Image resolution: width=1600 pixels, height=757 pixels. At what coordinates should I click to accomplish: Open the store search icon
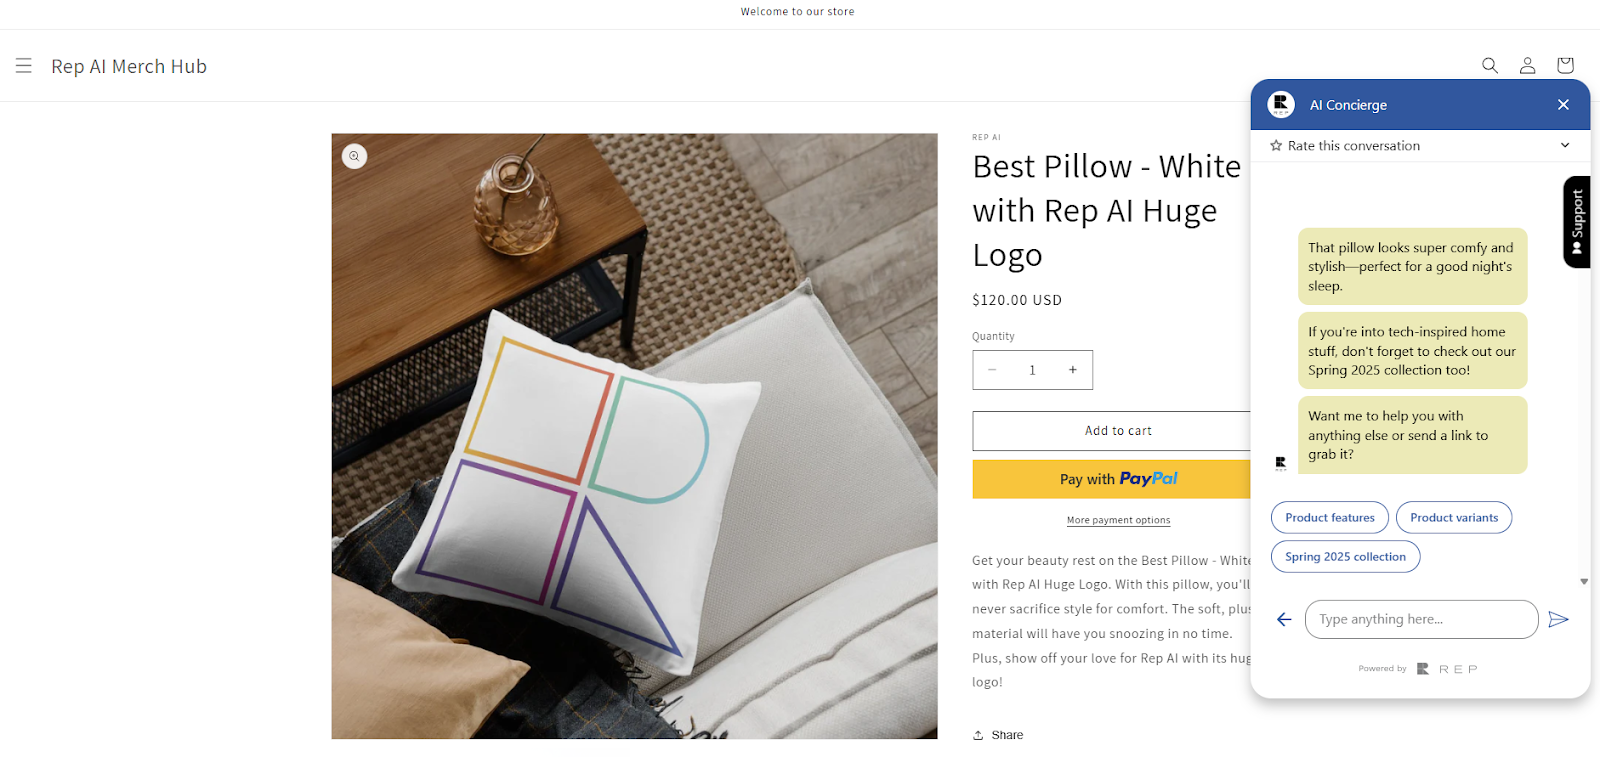[1490, 66]
